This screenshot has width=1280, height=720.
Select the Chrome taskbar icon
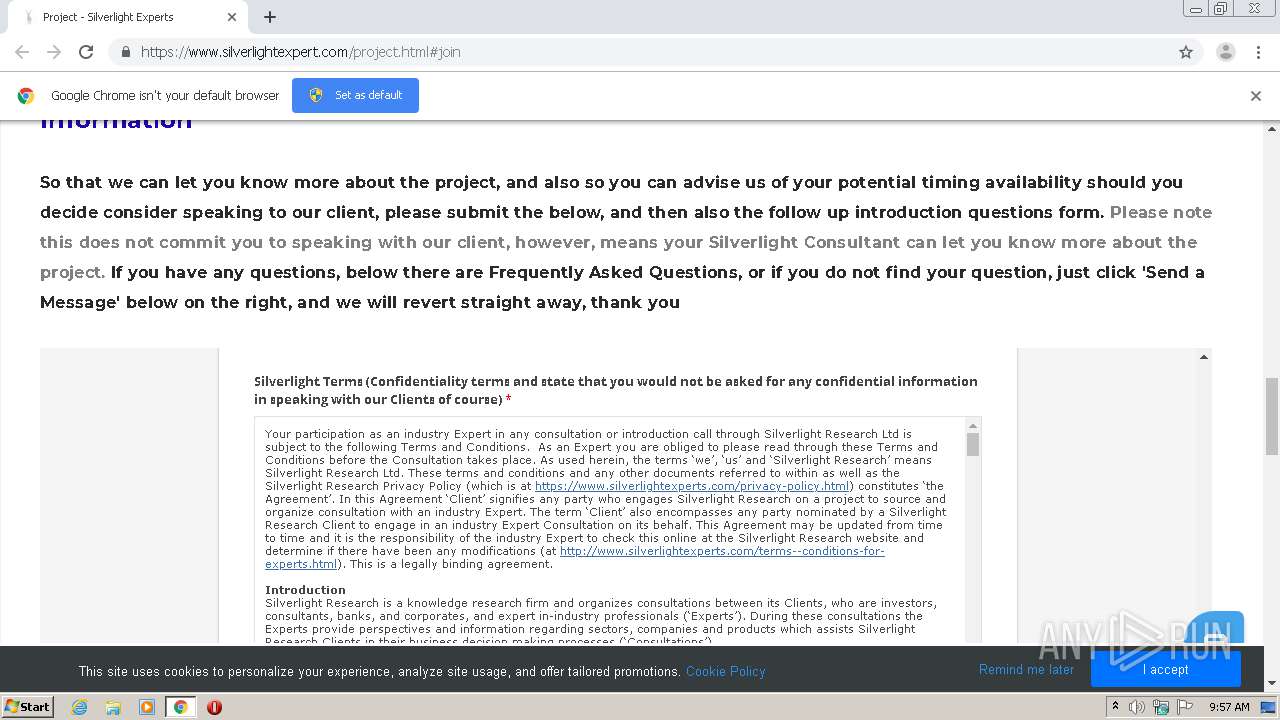[181, 707]
